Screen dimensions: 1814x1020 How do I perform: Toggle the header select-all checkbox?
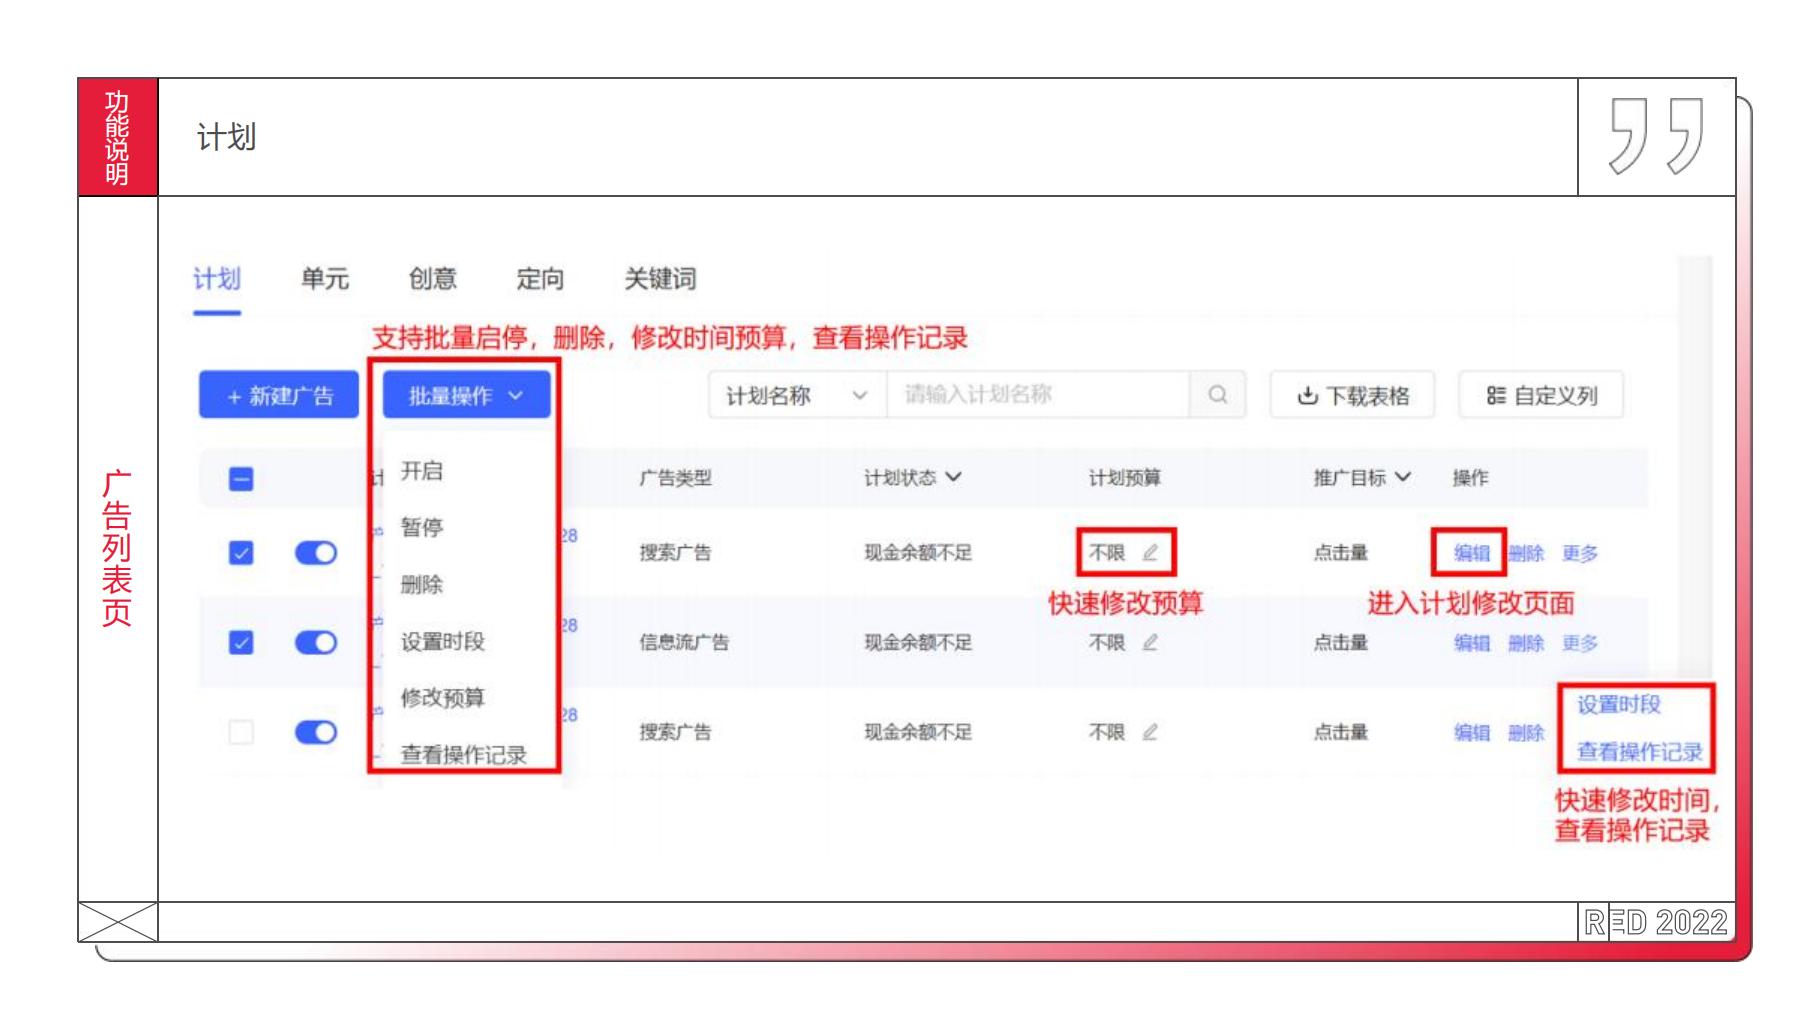point(241,479)
